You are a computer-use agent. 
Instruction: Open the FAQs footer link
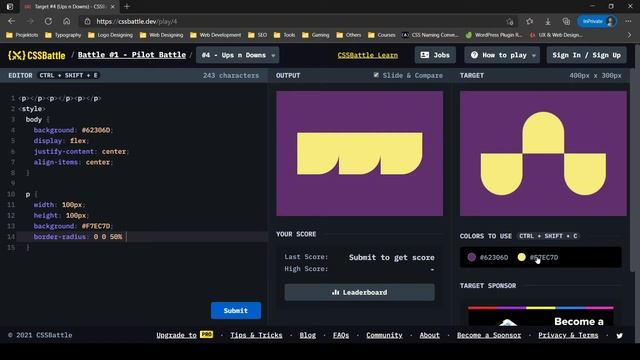pos(341,335)
